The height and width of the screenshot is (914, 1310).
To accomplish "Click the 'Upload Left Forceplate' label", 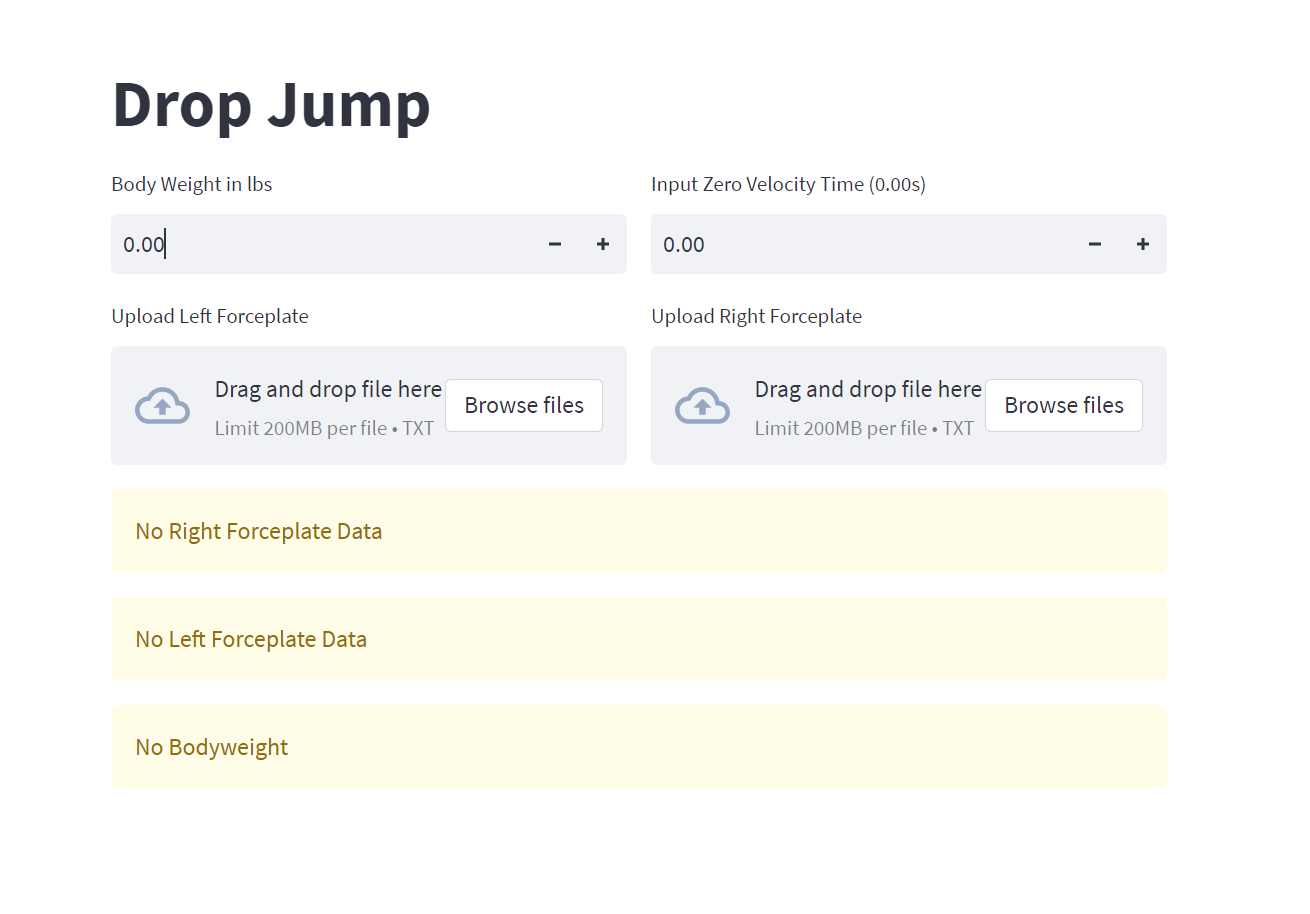I will tap(210, 316).
